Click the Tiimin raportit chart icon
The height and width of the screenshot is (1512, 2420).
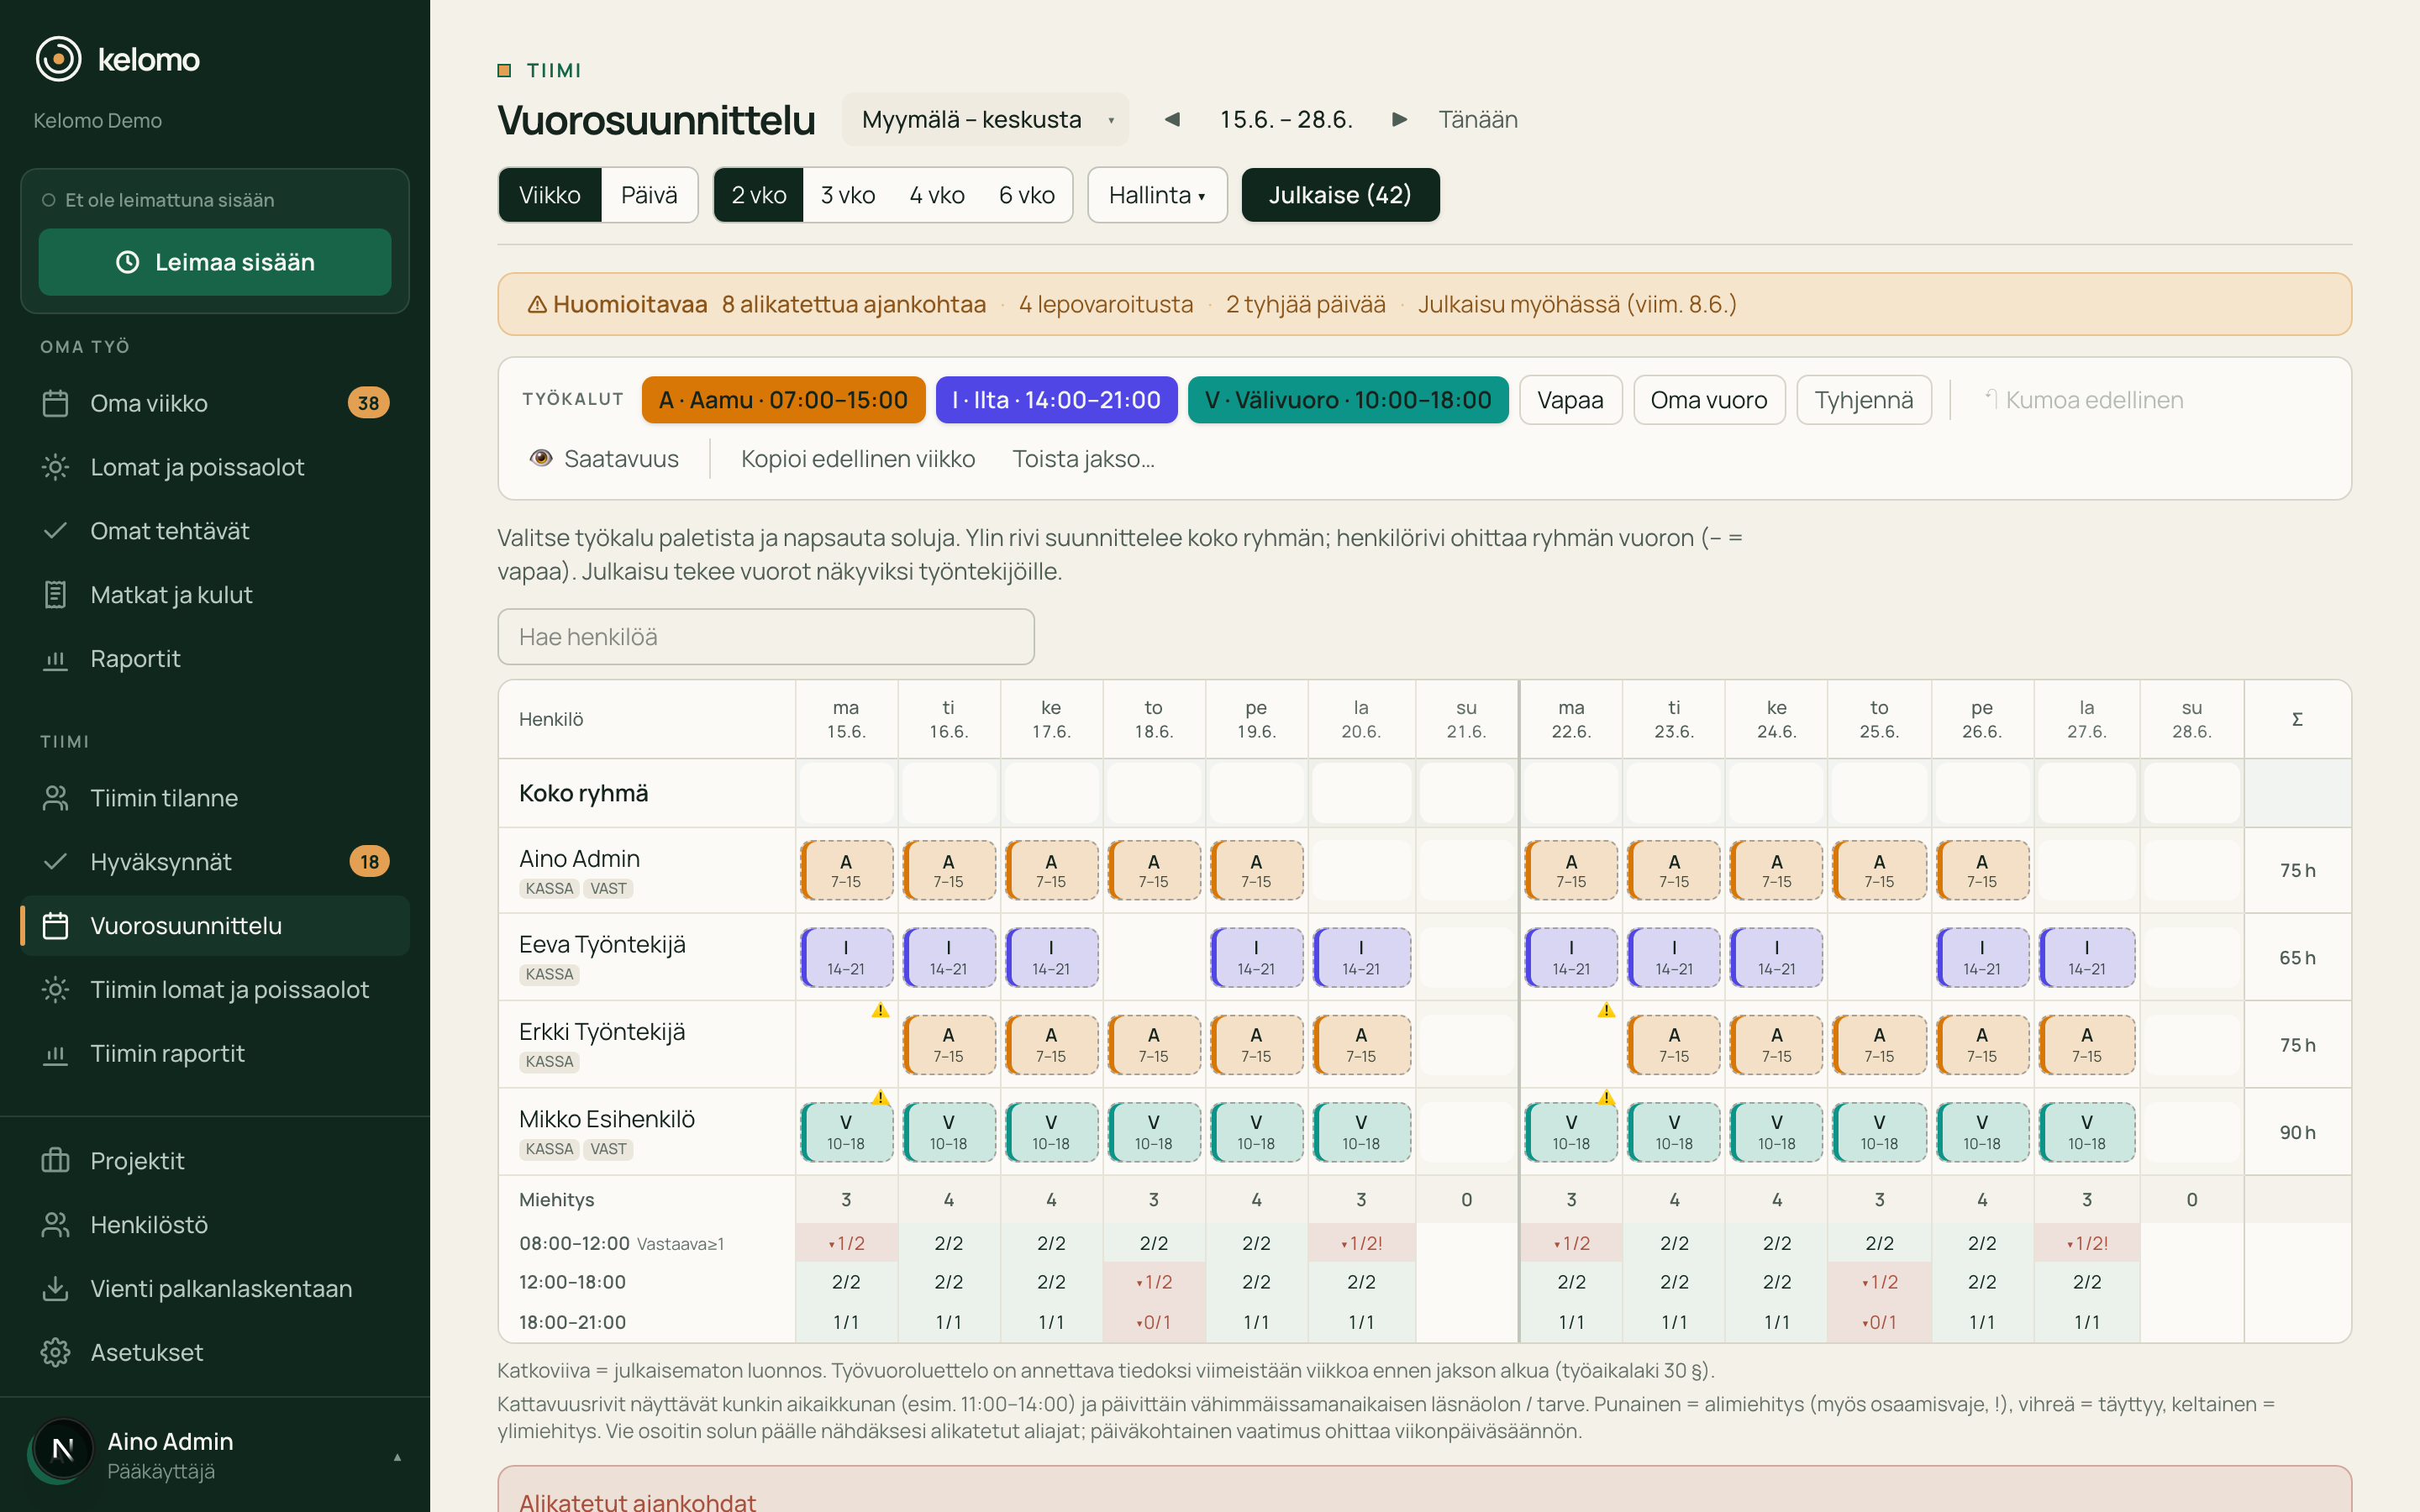[55, 1054]
